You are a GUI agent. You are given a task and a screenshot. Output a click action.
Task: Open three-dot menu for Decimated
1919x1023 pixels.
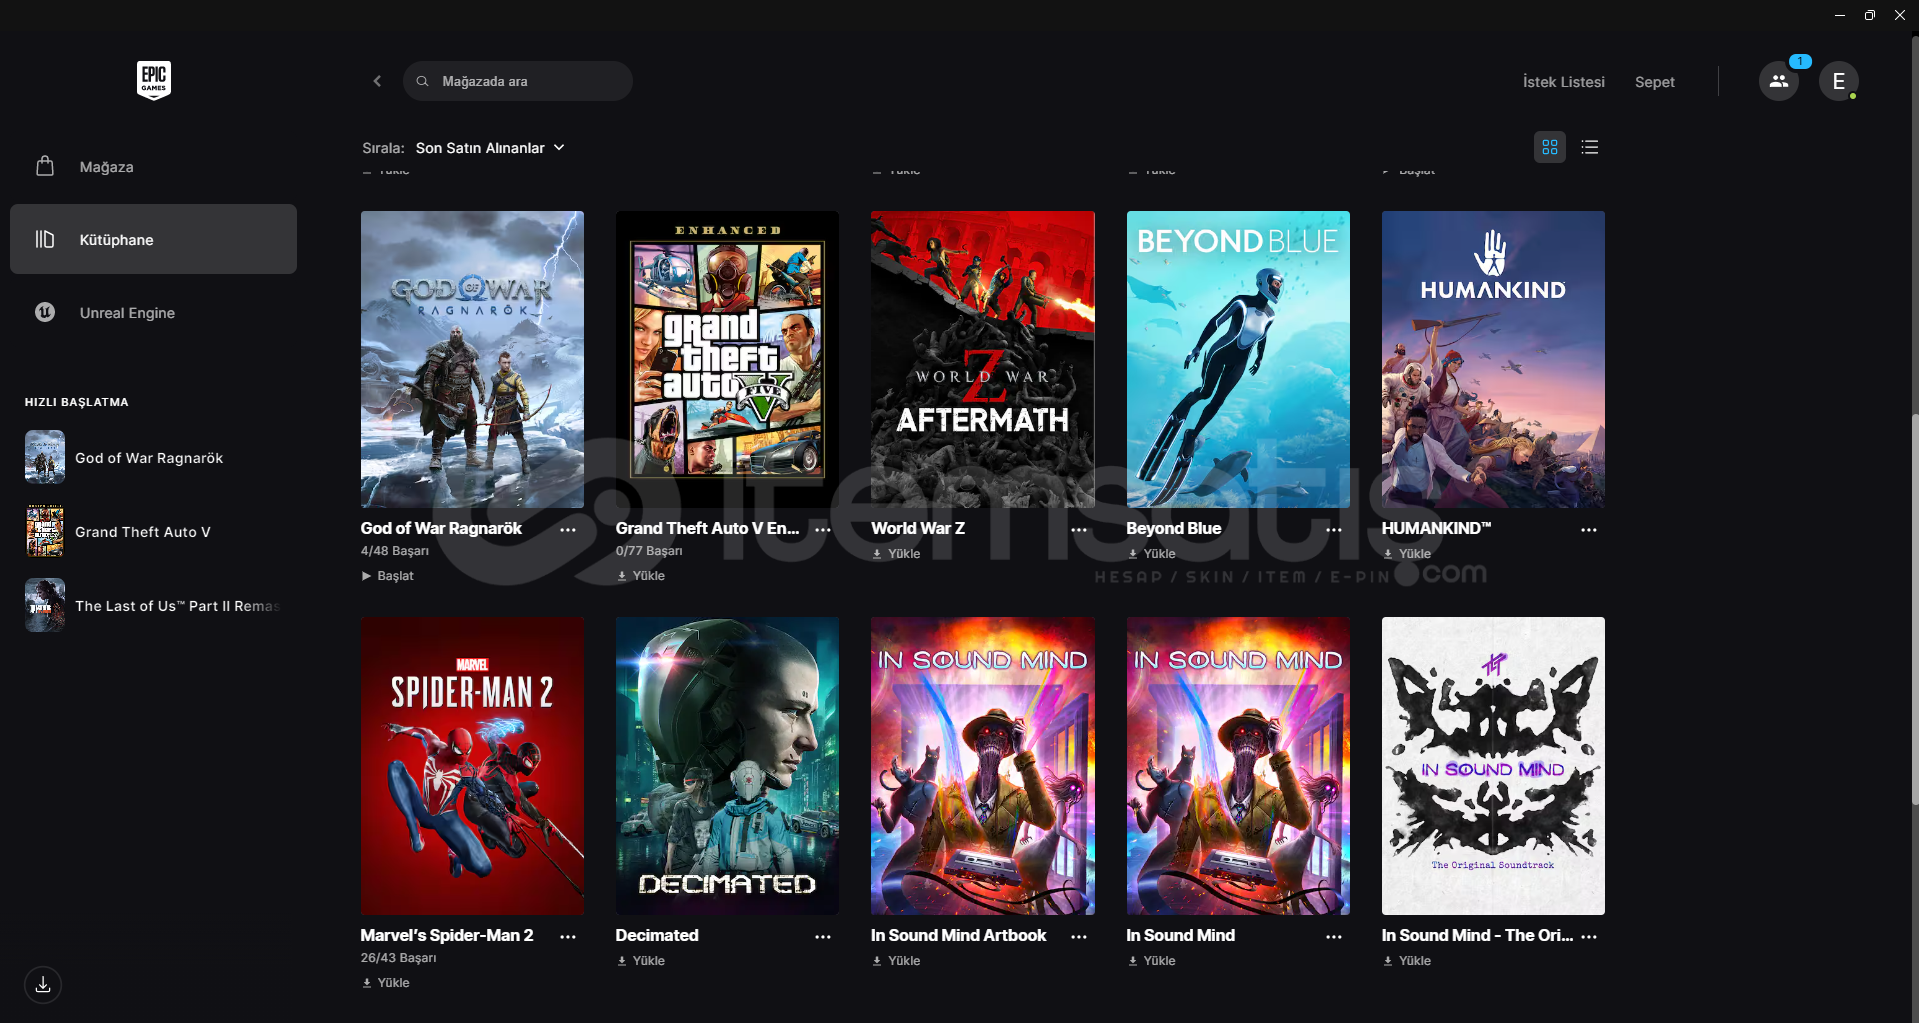click(823, 937)
